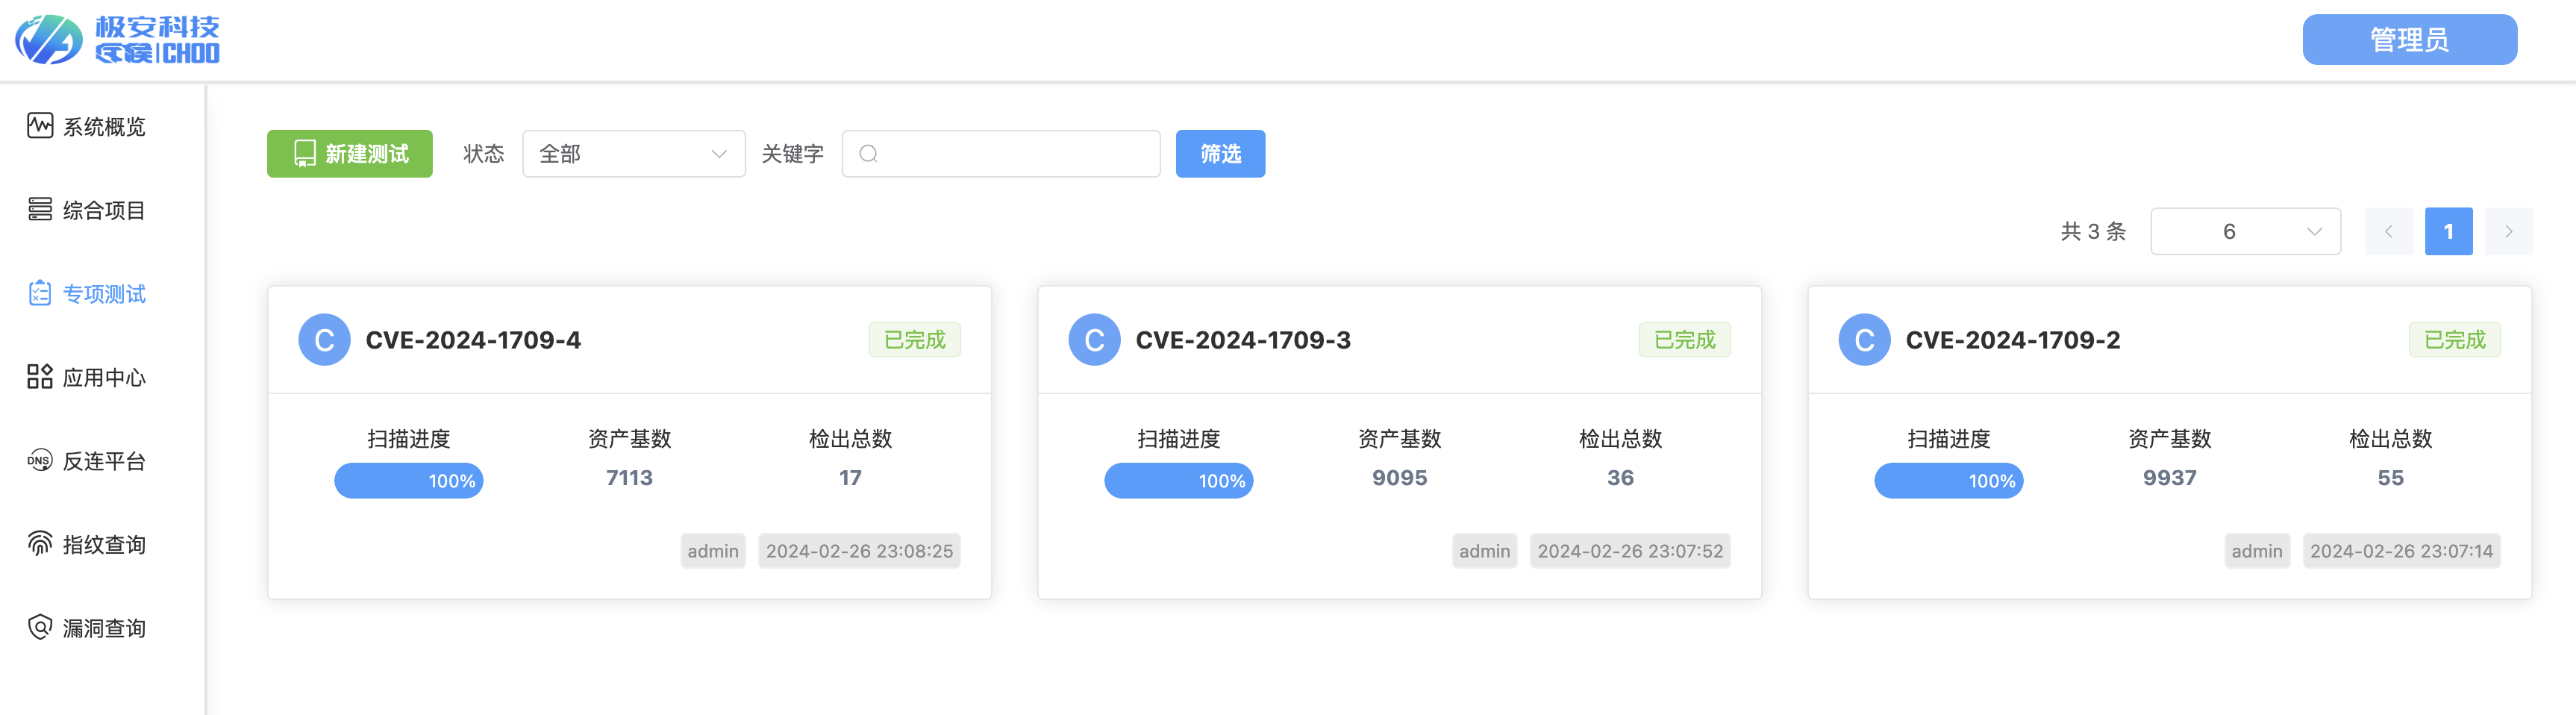This screenshot has height=715, width=2576.
Task: Click the C avatar of CVE-2024-1709-4
Action: pyautogui.click(x=324, y=340)
